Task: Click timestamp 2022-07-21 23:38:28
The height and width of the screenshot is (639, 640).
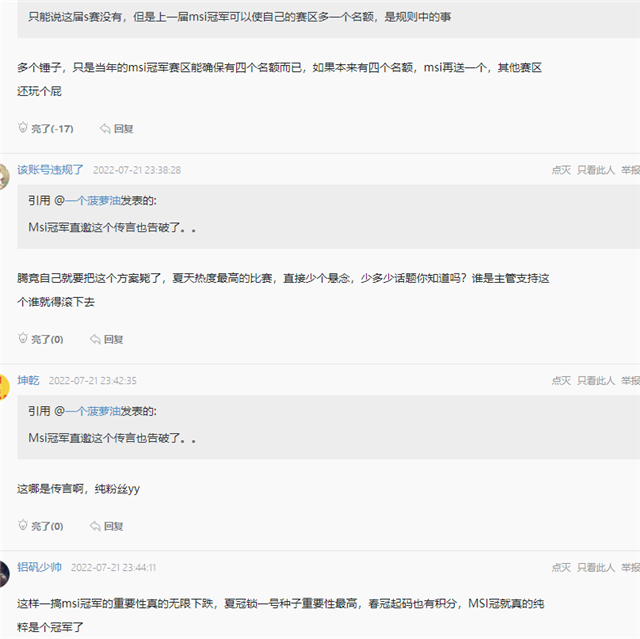Action: click(x=137, y=171)
